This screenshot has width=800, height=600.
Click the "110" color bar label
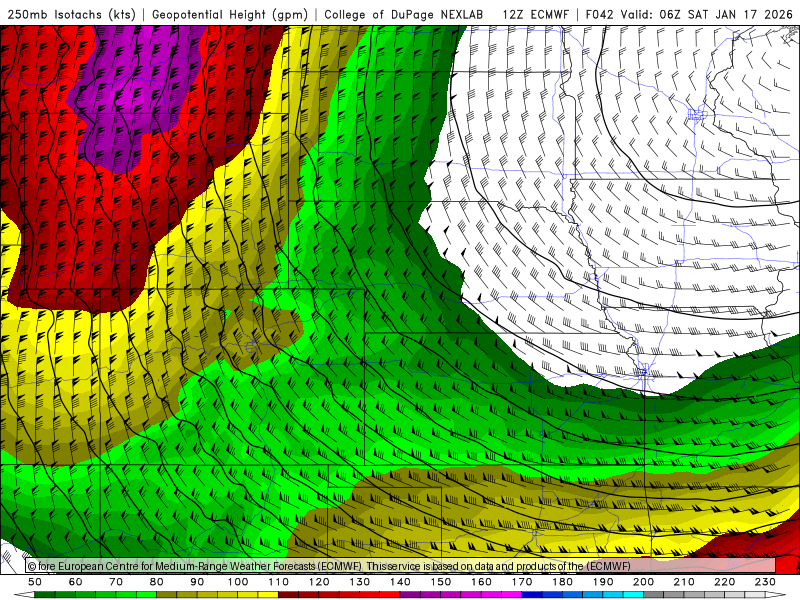pyautogui.click(x=279, y=582)
